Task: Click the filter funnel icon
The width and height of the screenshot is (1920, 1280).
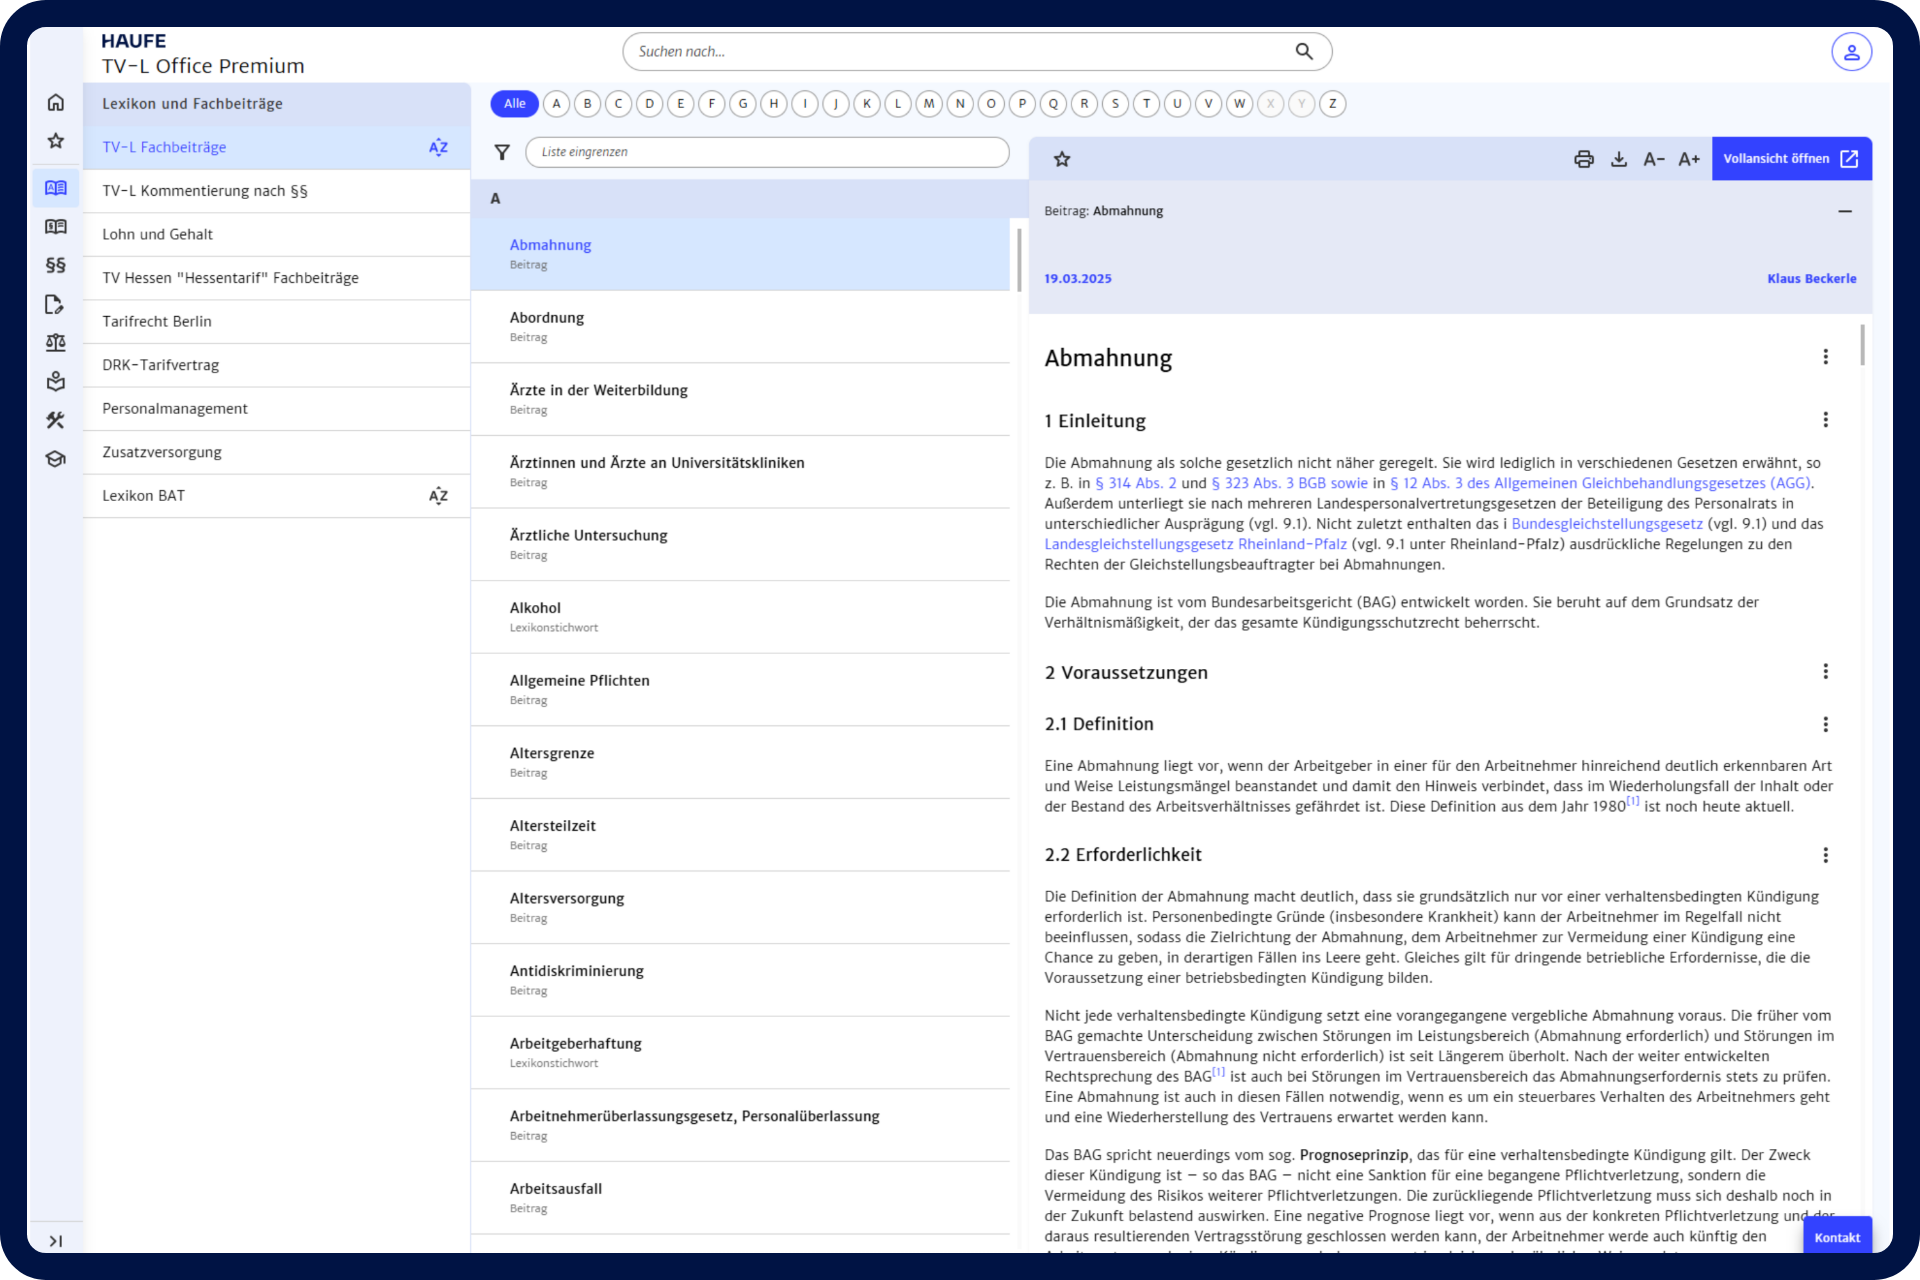Action: click(x=502, y=152)
